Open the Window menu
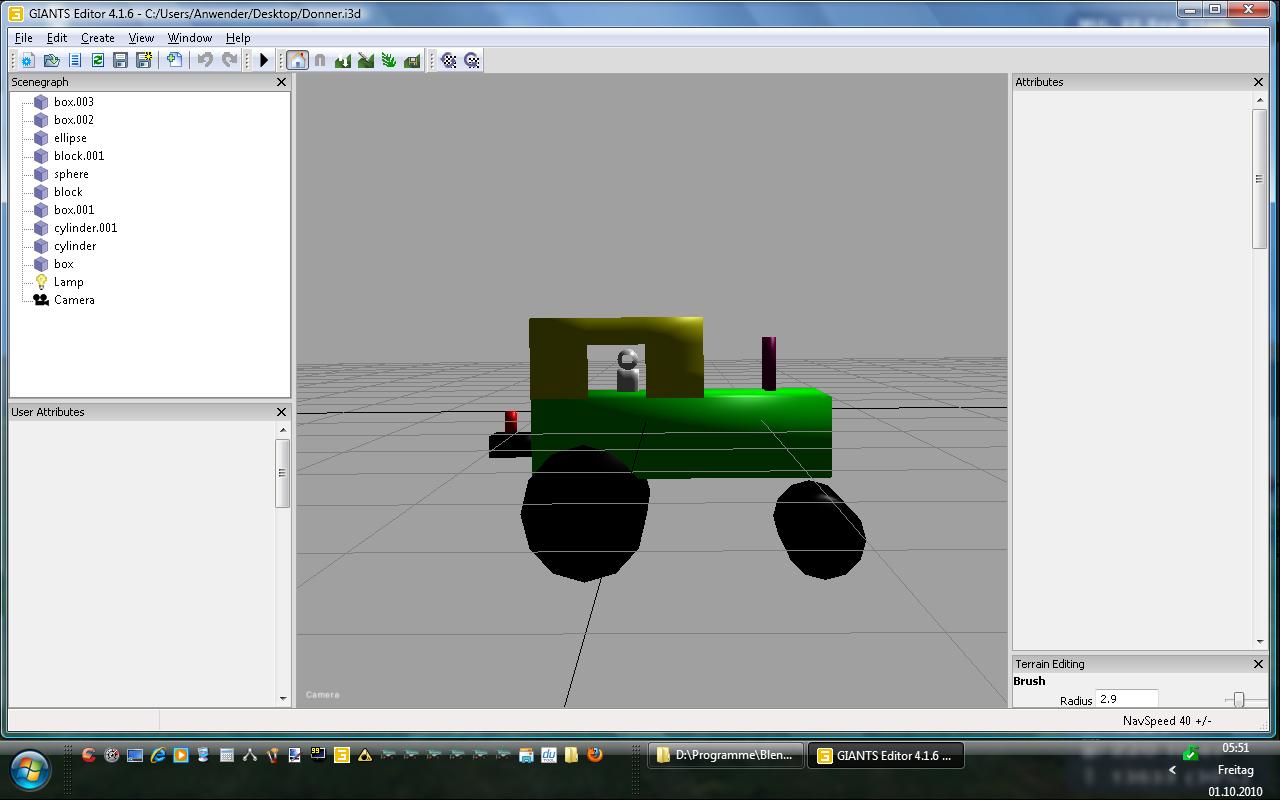 pos(189,38)
